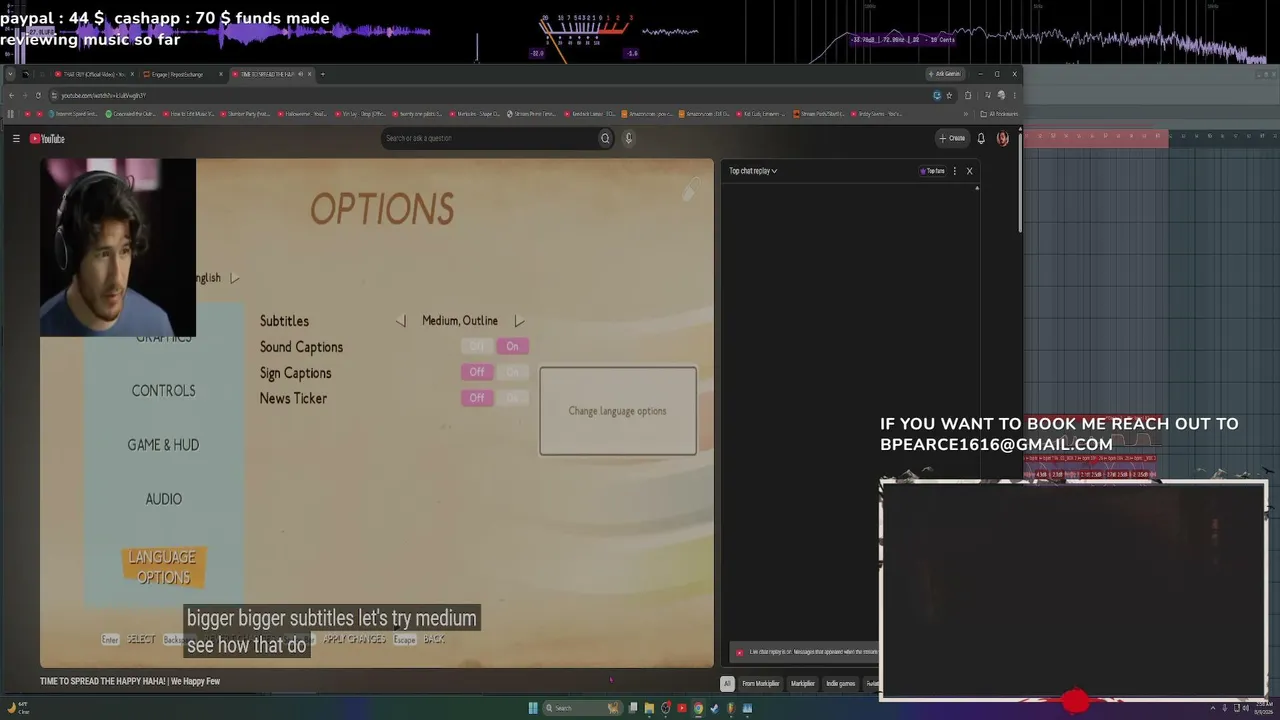Select the Markiplier filter chip
The height and width of the screenshot is (720, 1280).
[803, 684]
